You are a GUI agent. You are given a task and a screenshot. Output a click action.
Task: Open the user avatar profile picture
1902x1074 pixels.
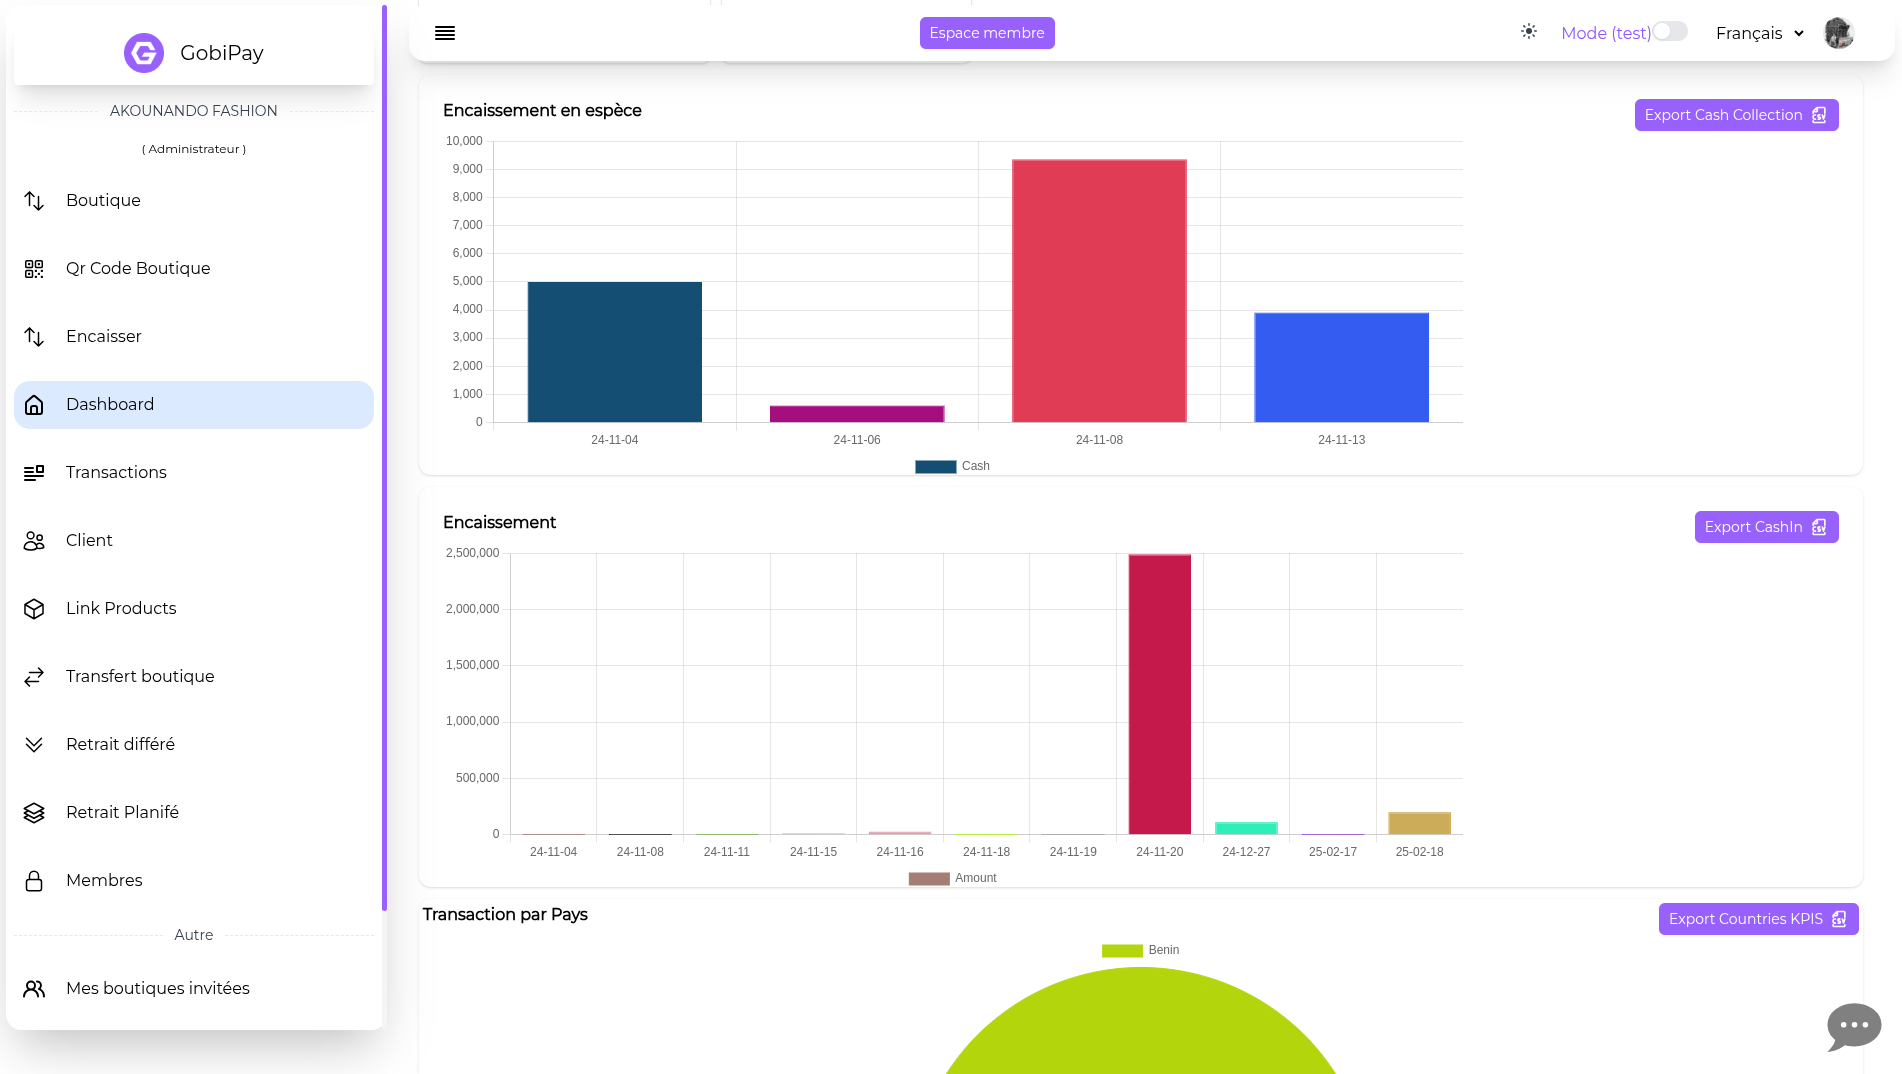(x=1838, y=33)
